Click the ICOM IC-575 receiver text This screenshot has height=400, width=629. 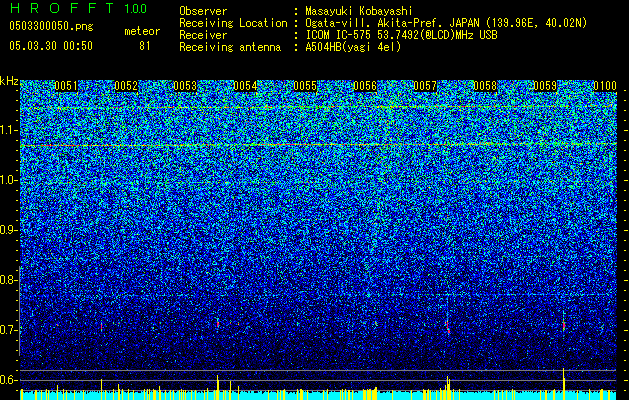point(401,35)
